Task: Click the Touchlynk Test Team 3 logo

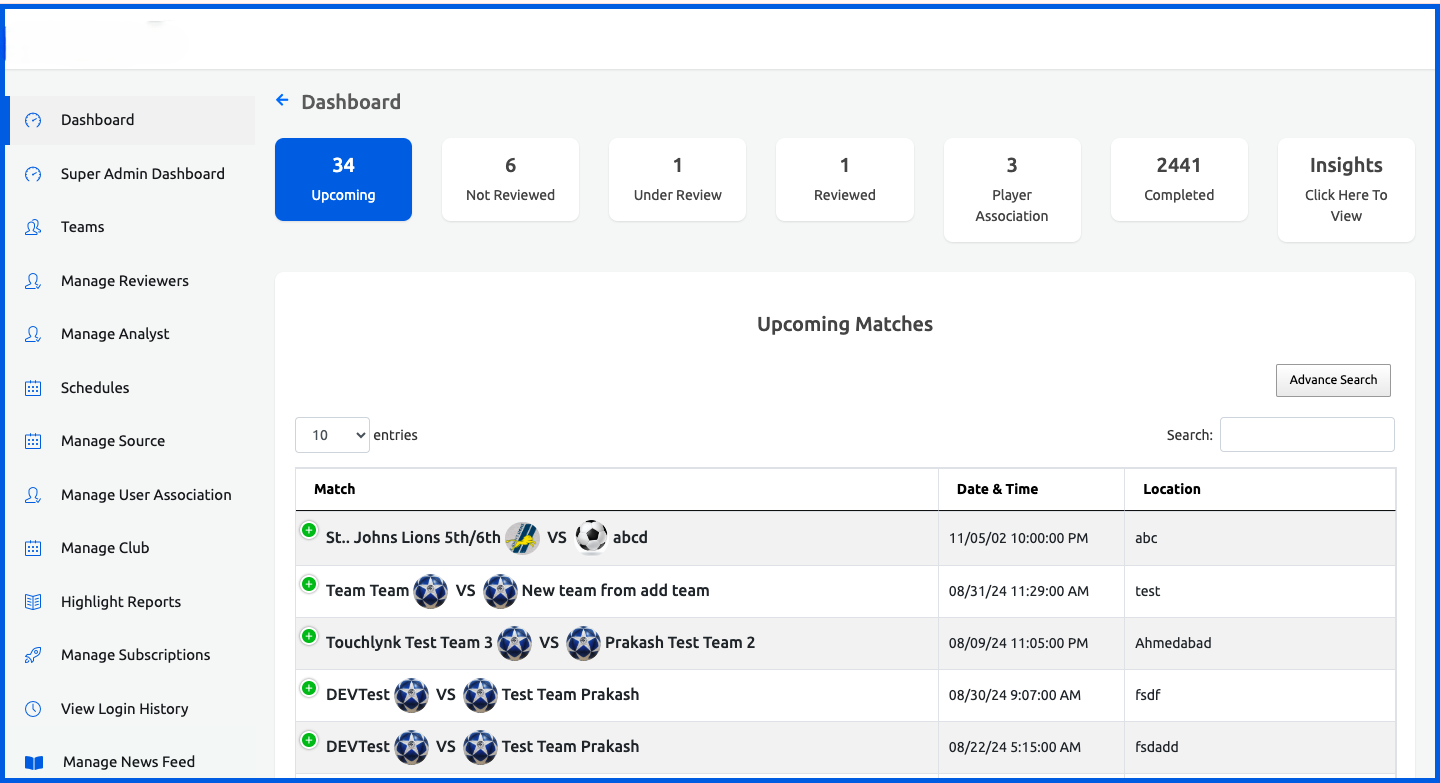Action: 514,643
